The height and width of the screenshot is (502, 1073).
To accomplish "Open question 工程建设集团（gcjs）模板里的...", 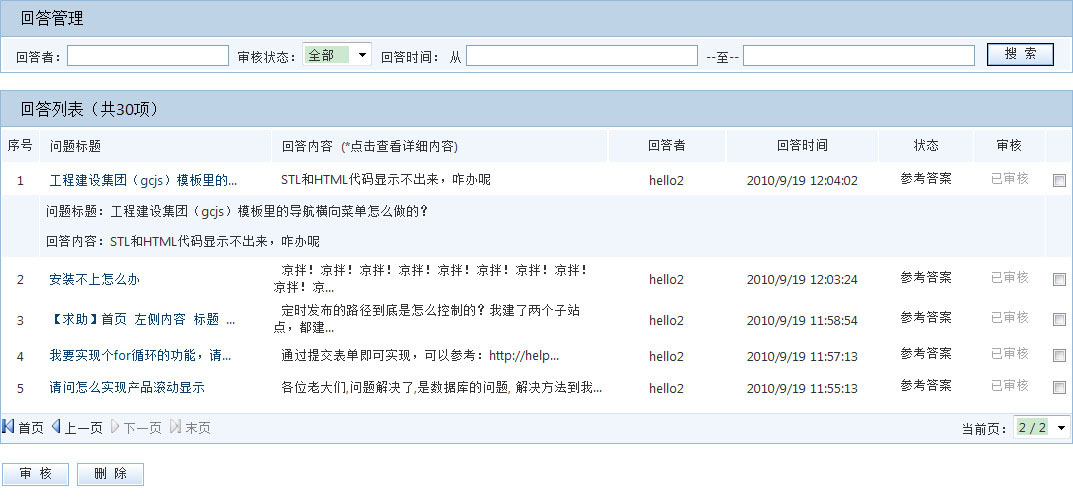I will click(x=143, y=181).
